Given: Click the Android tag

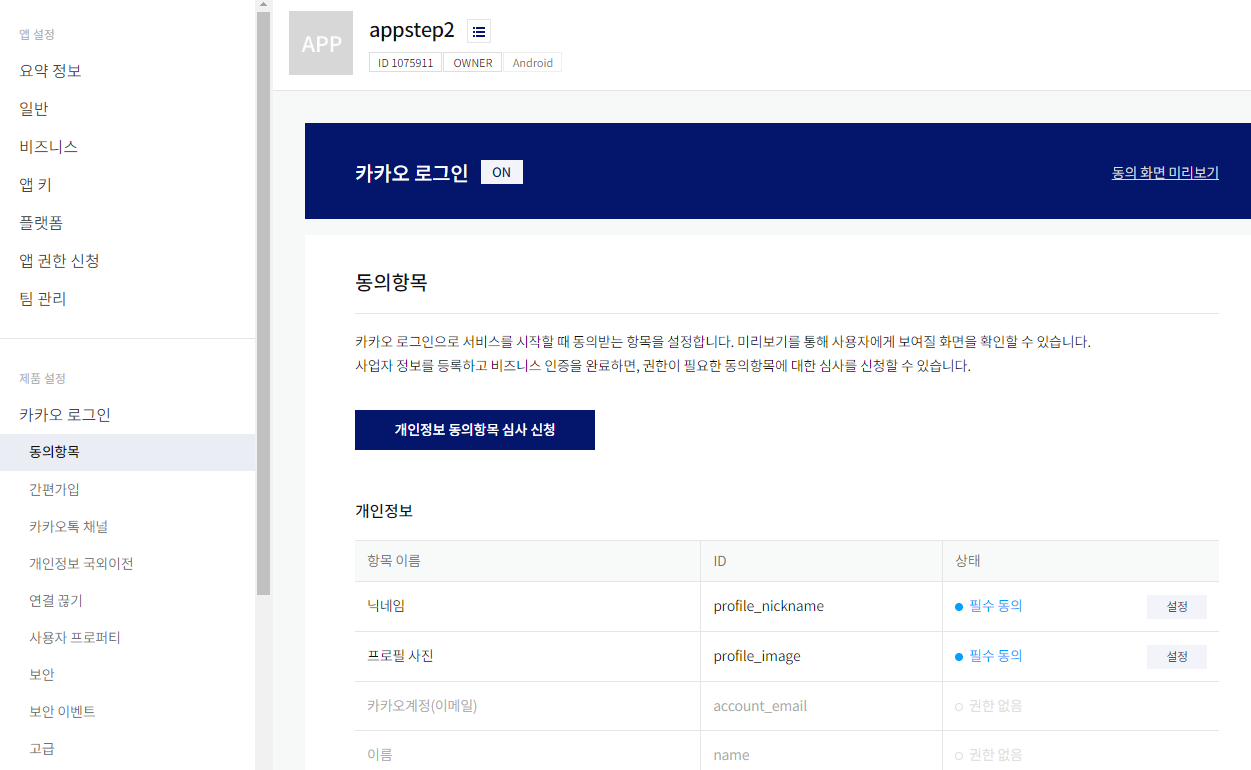Looking at the screenshot, I should [533, 62].
